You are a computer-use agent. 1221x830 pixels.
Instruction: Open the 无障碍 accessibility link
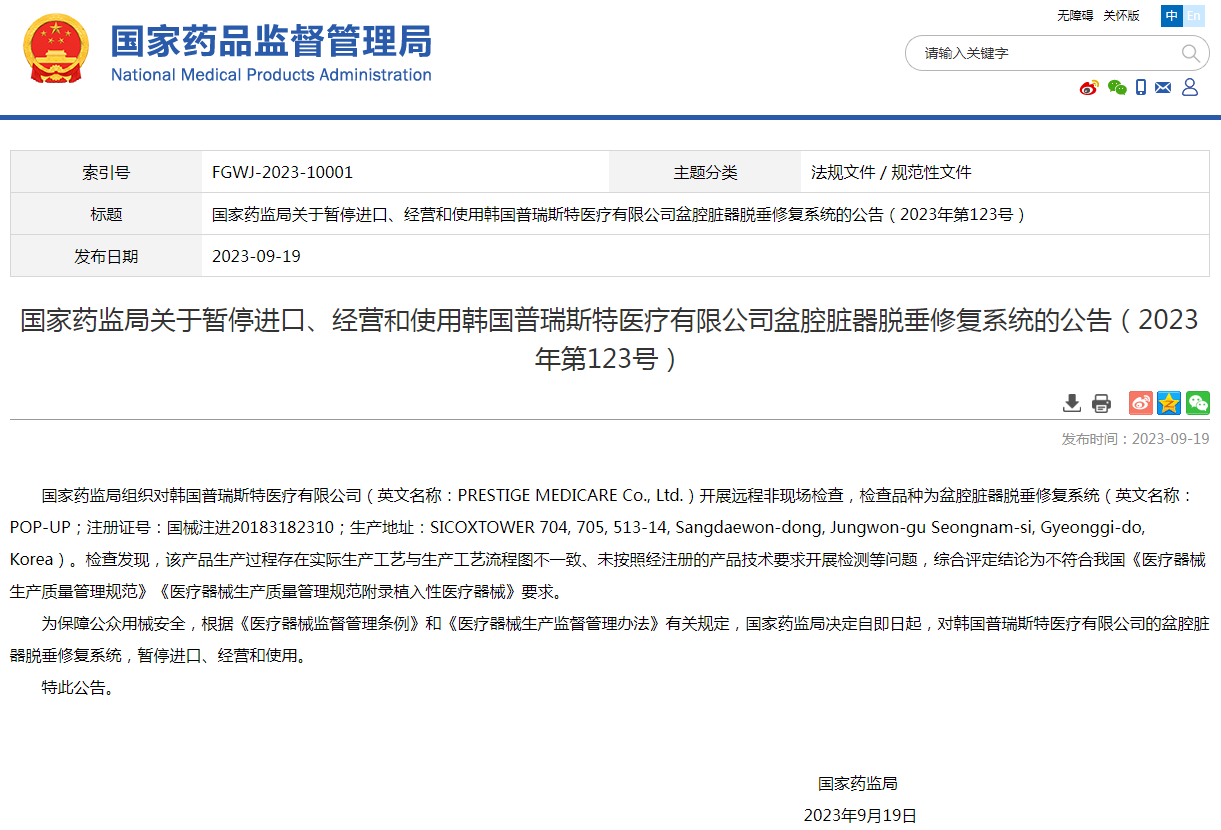[1075, 16]
